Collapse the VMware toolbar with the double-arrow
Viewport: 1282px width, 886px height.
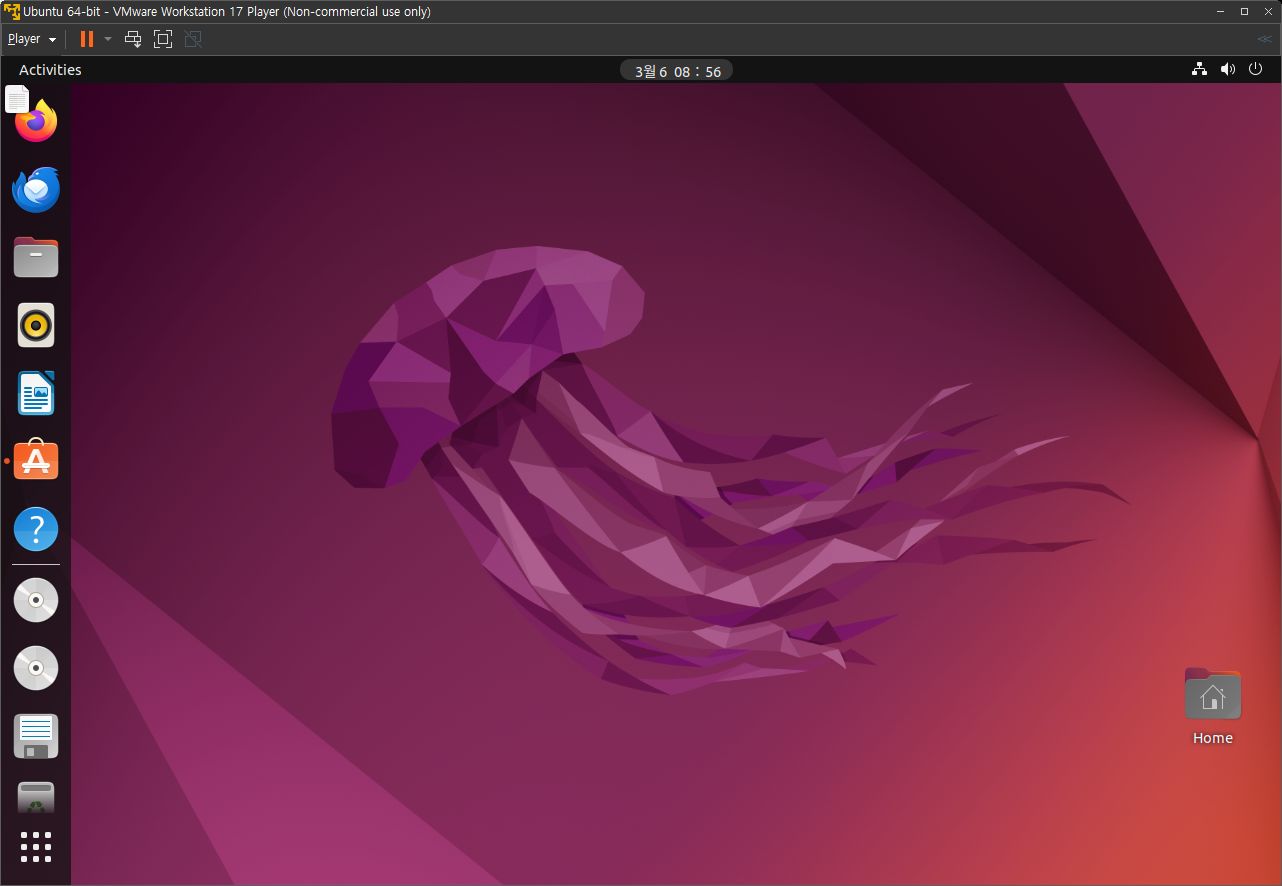click(1264, 39)
